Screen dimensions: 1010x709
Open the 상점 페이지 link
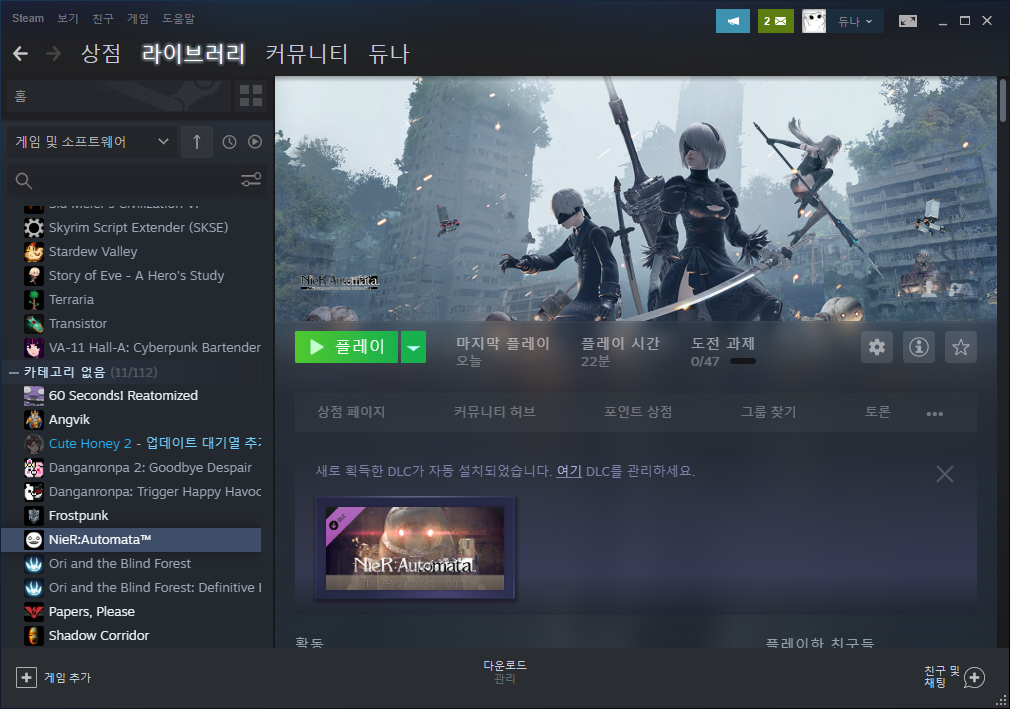351,411
